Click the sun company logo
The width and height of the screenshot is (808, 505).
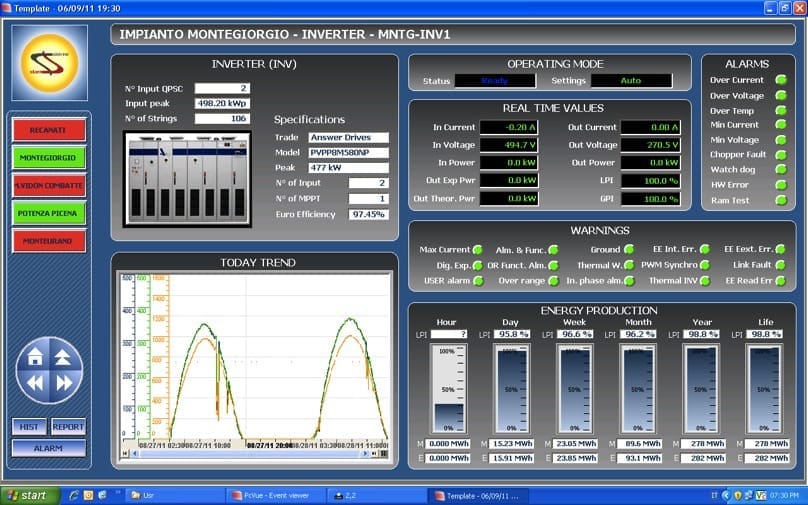tap(50, 62)
